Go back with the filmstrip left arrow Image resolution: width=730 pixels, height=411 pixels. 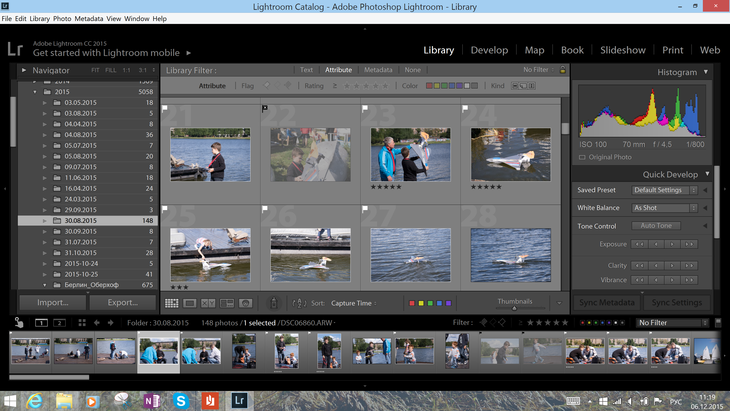pos(97,323)
